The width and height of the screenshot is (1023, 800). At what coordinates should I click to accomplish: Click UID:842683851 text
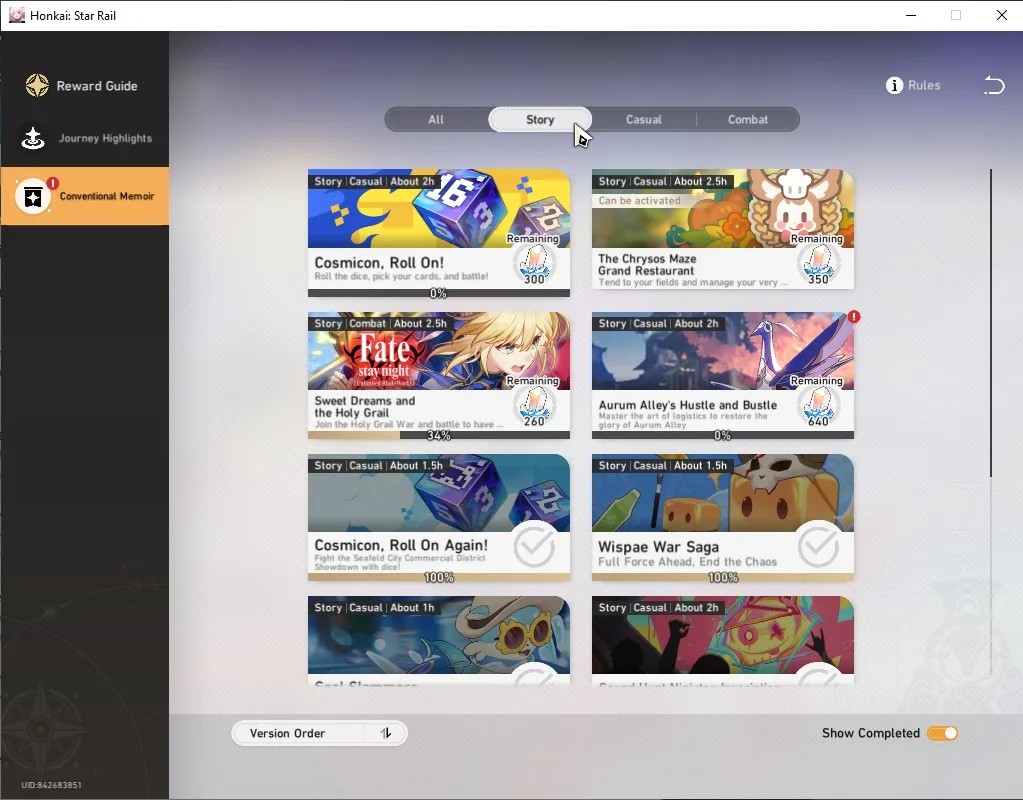click(x=52, y=785)
